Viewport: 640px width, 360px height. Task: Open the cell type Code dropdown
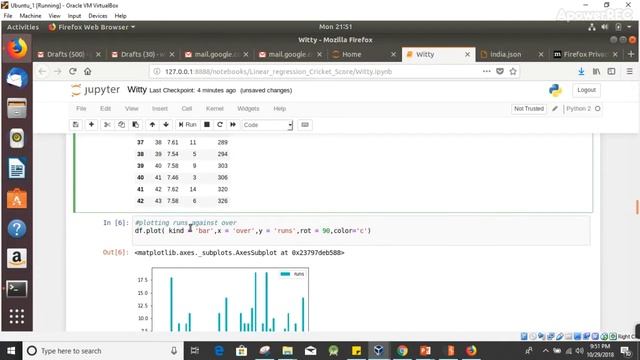(267, 125)
